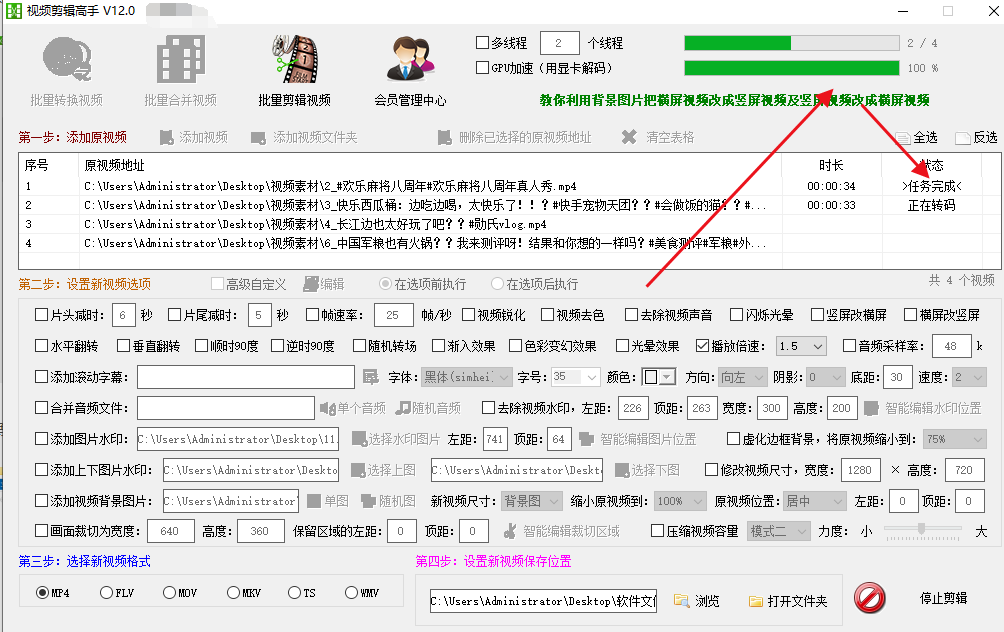This screenshot has width=1004, height=632.
Task: Click the 打开文件夹 button label
Action: pyautogui.click(x=798, y=601)
